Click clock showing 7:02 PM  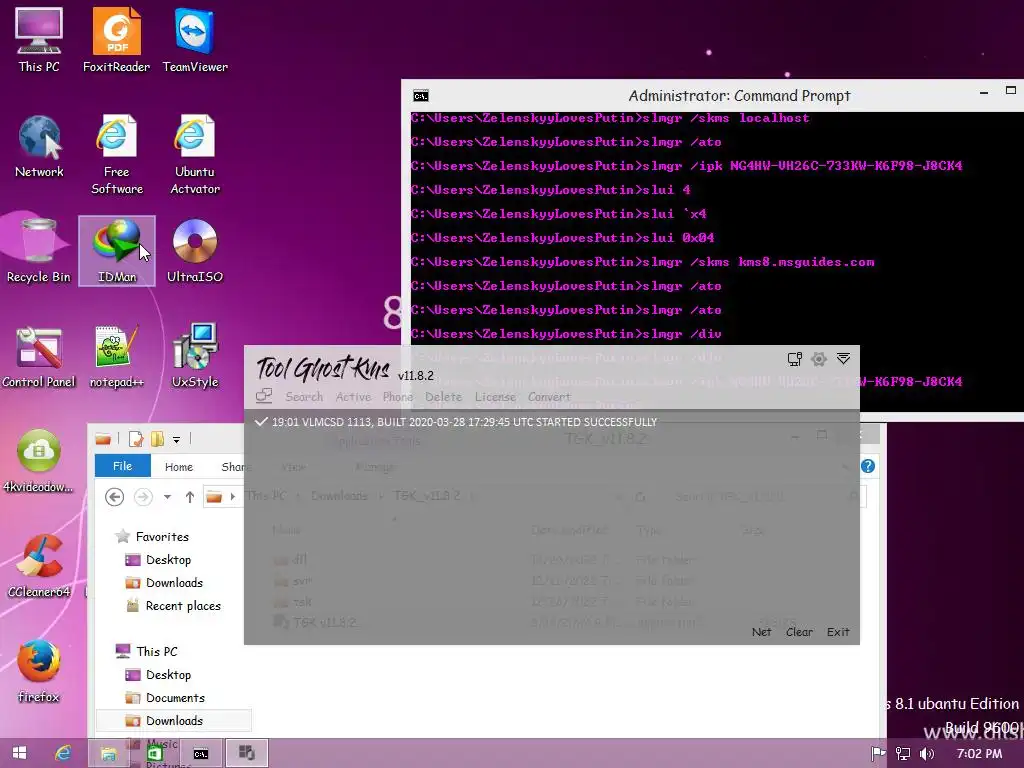pyautogui.click(x=979, y=754)
